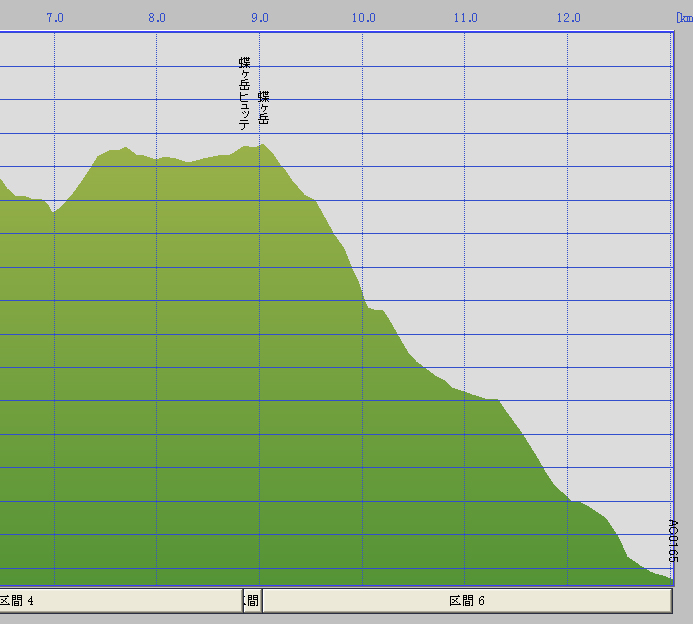Click the profile's highest peak under the 蝶ヶ岳 label
The width and height of the screenshot is (693, 624).
click(x=263, y=145)
